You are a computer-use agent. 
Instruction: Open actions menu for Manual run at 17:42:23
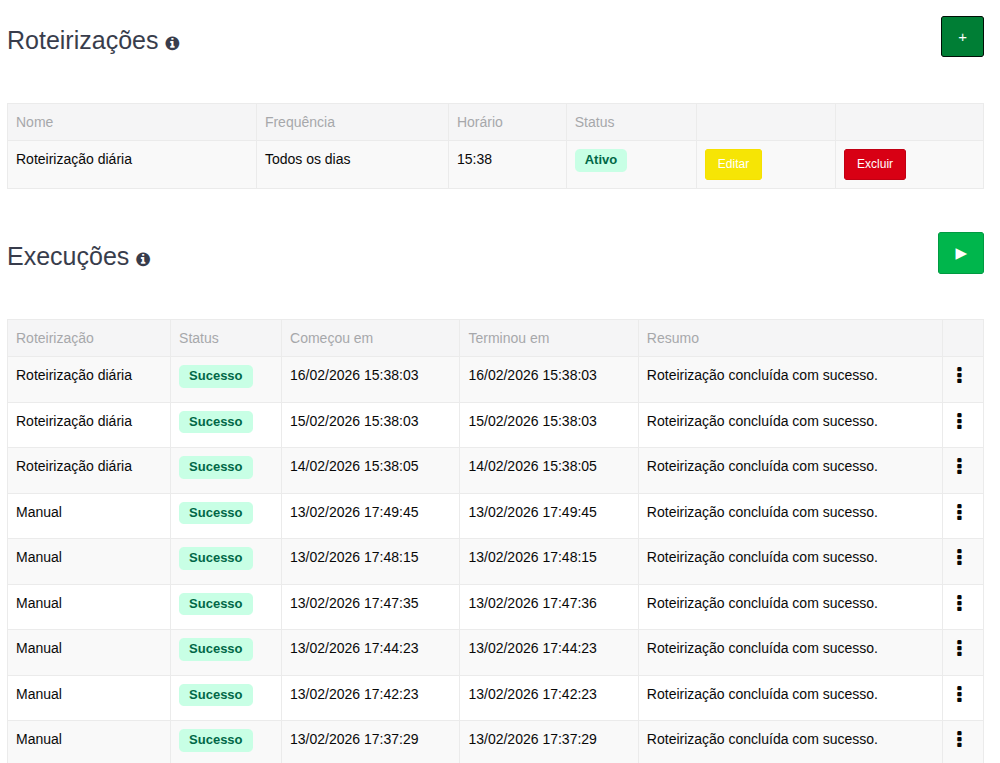(x=959, y=694)
